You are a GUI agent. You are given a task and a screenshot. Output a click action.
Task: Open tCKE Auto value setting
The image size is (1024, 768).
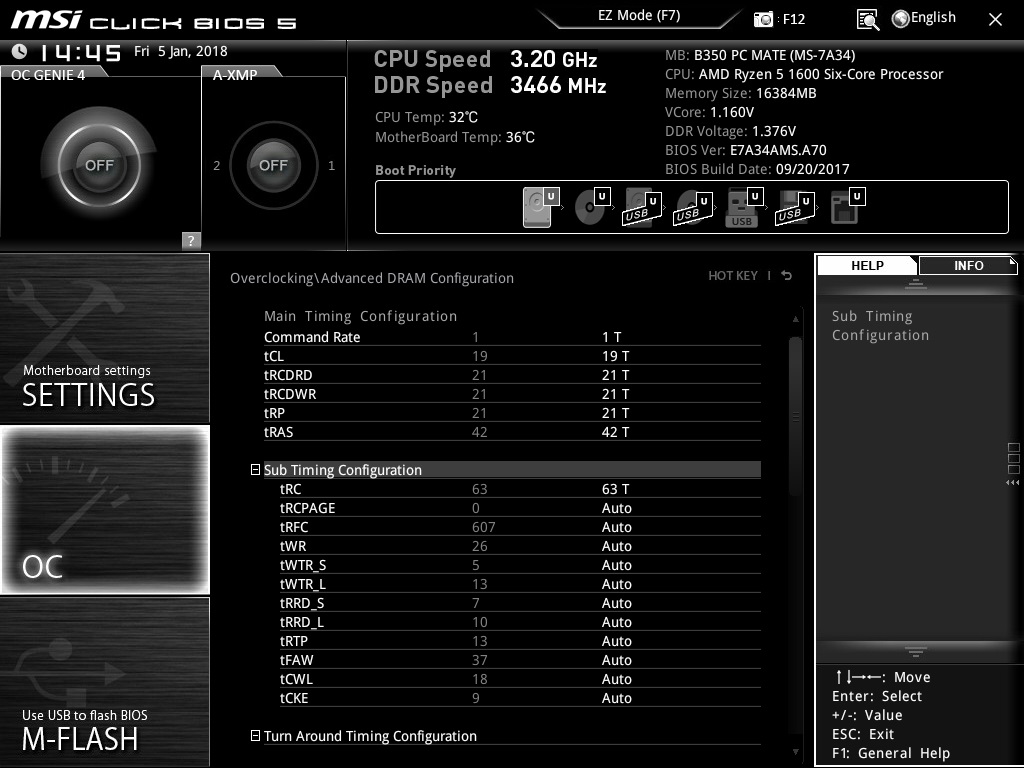coord(616,698)
